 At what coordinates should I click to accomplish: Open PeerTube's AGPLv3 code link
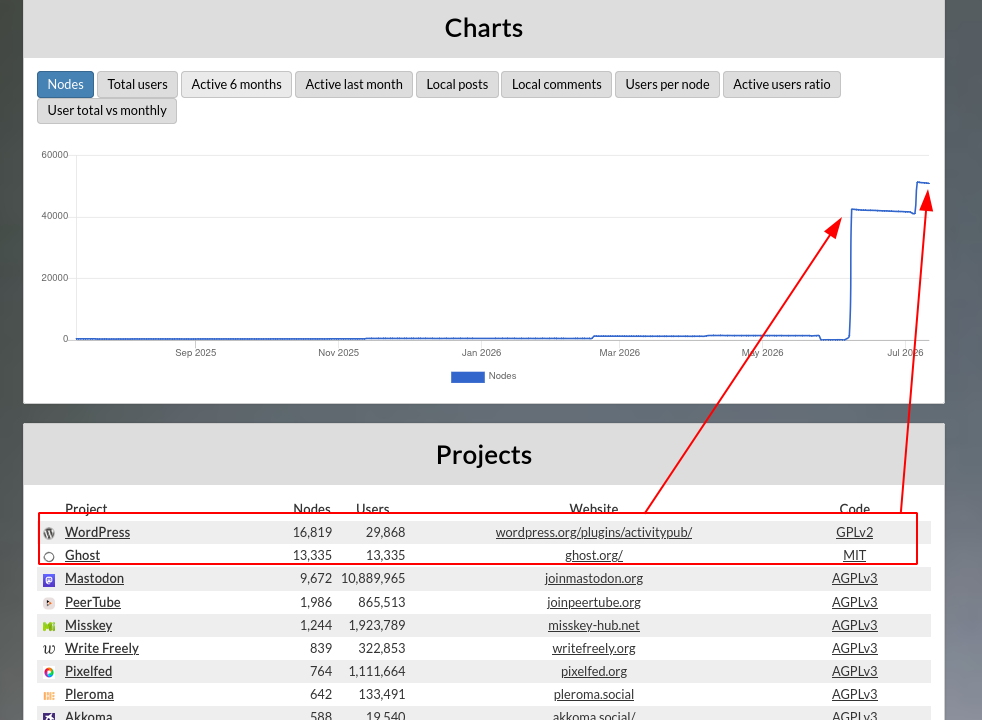tap(854, 602)
